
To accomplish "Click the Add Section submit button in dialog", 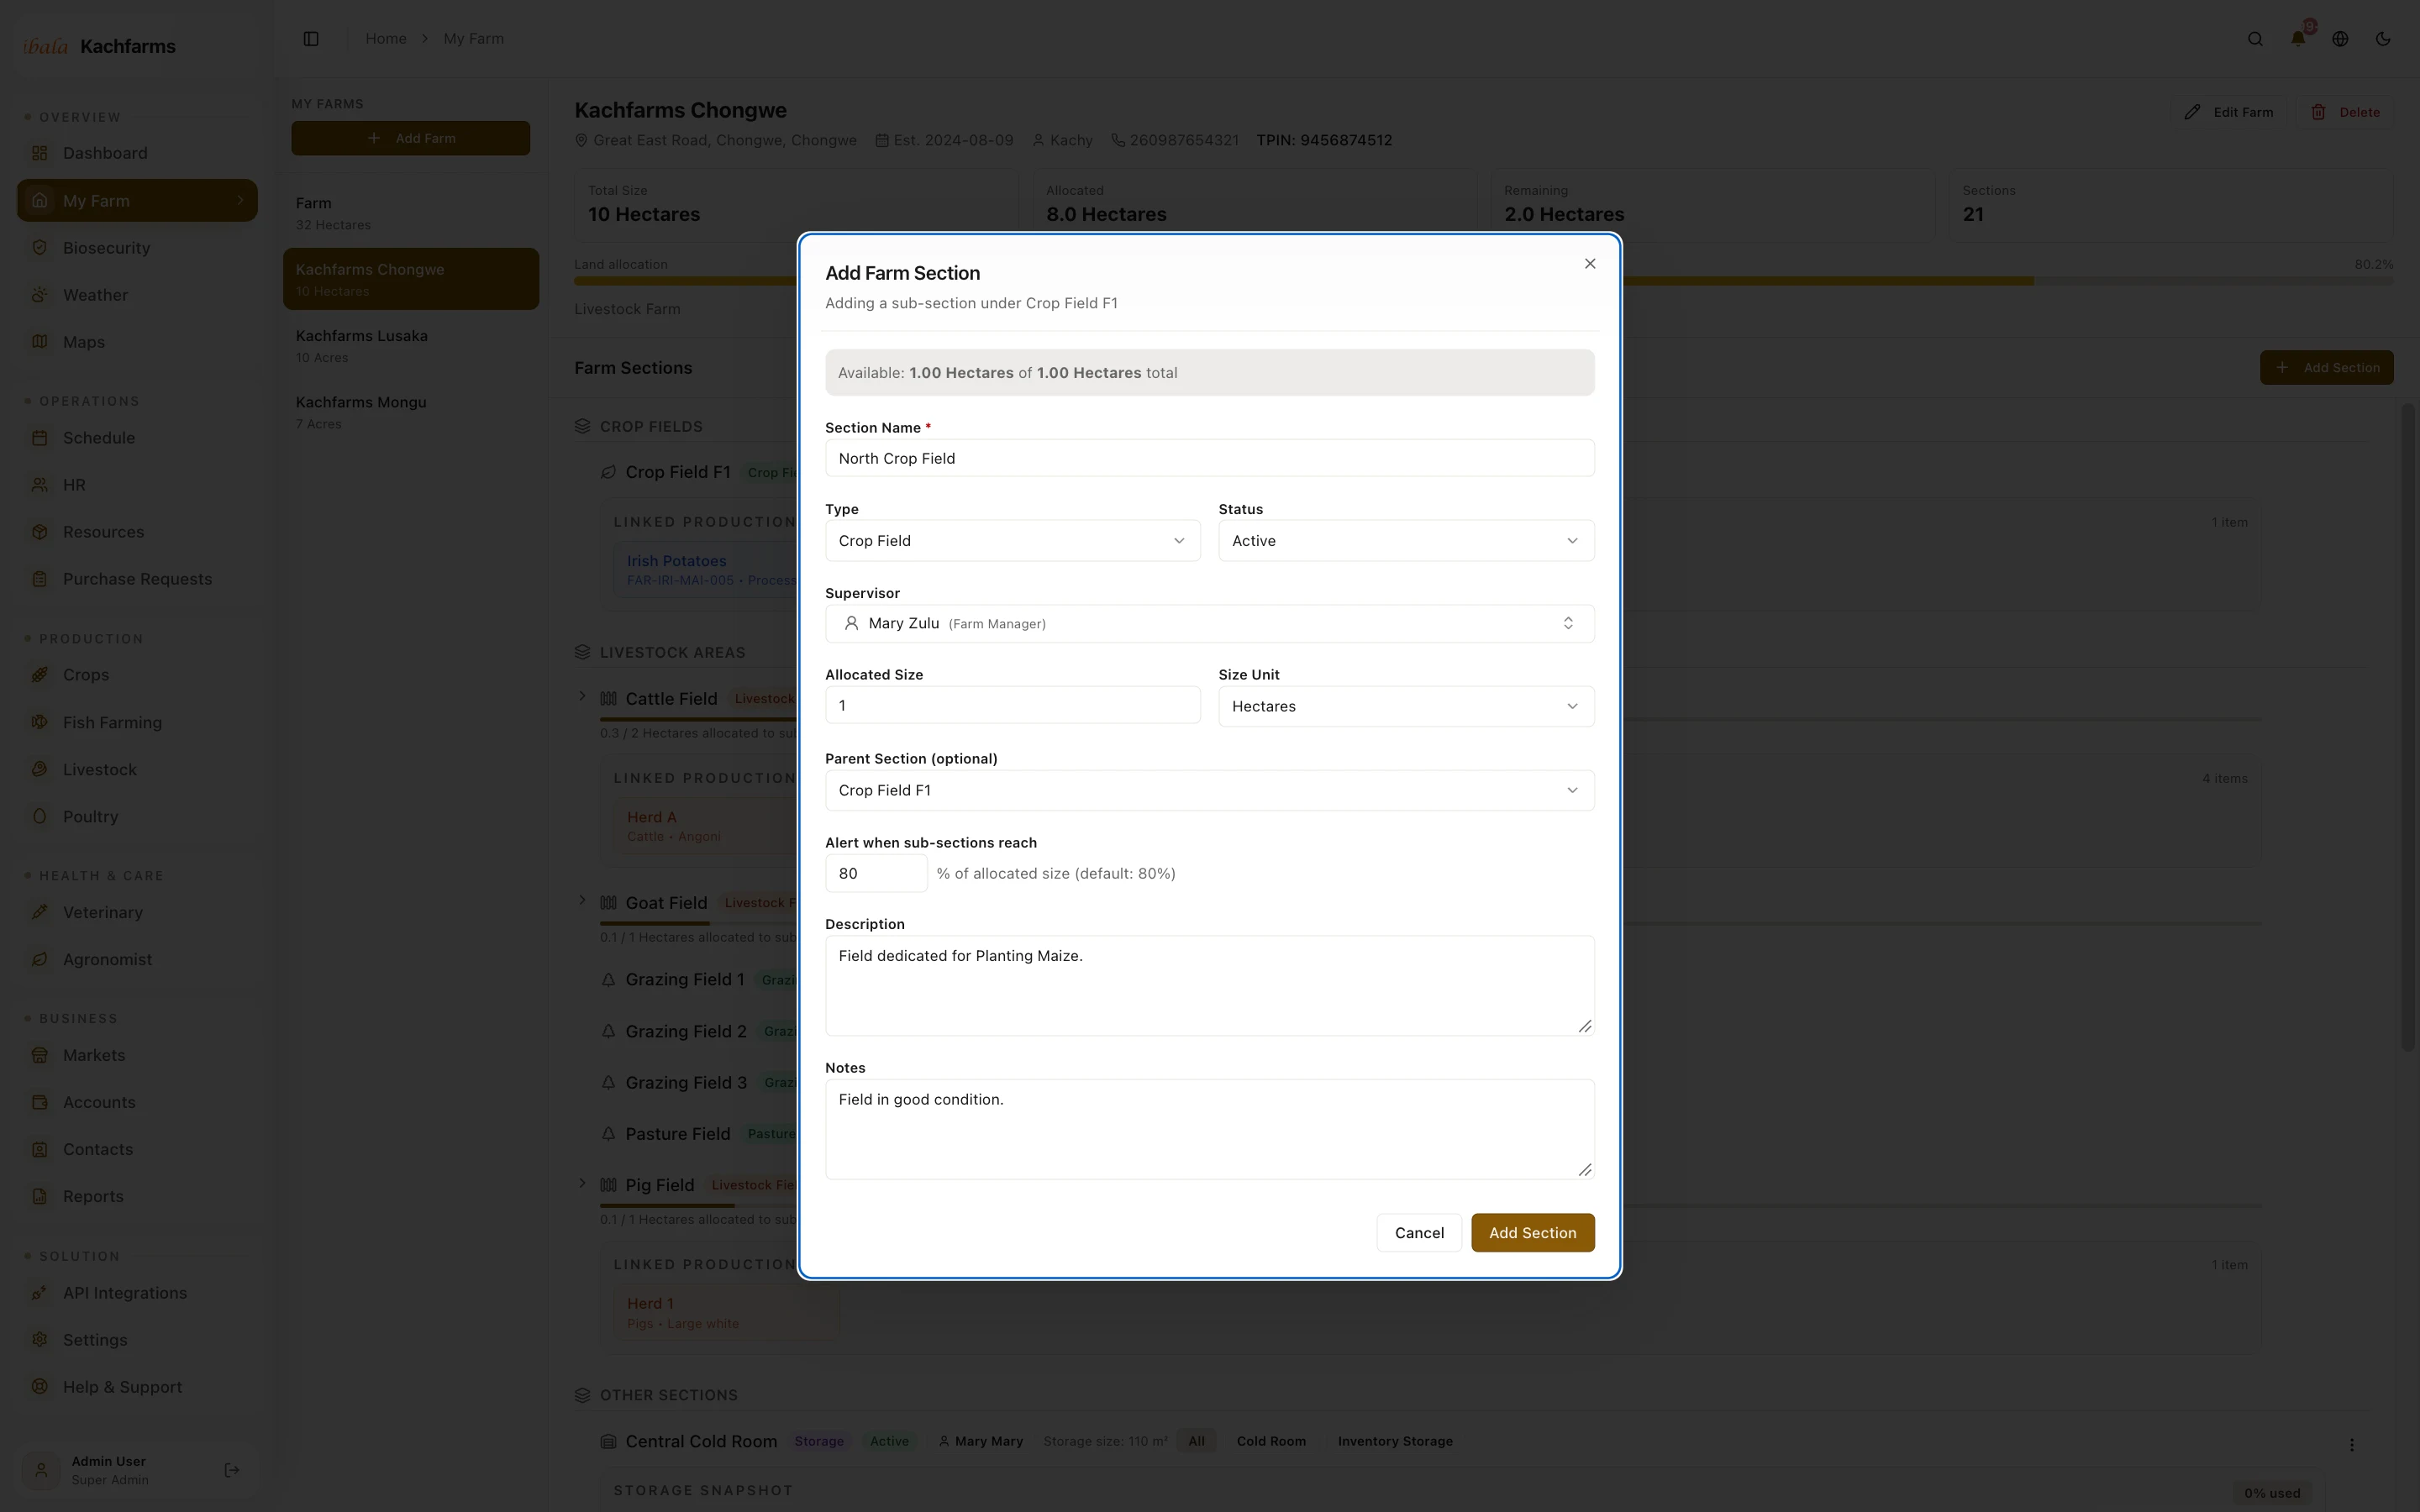I will tap(1532, 1233).
